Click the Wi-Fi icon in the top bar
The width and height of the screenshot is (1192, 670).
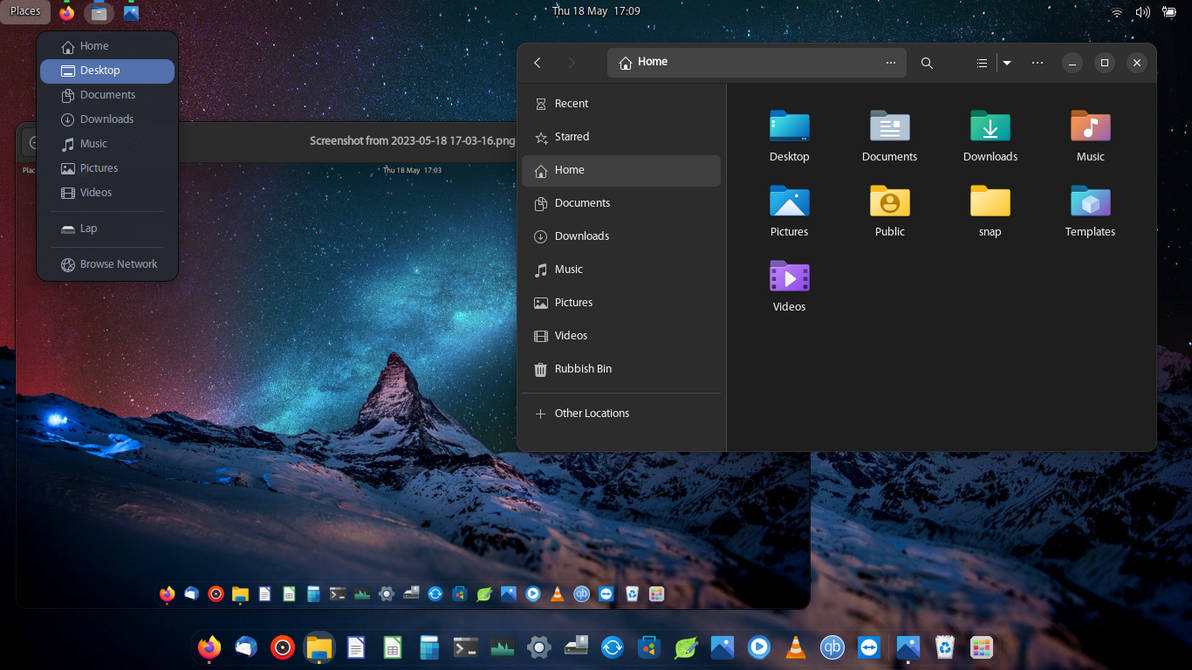tap(1117, 13)
